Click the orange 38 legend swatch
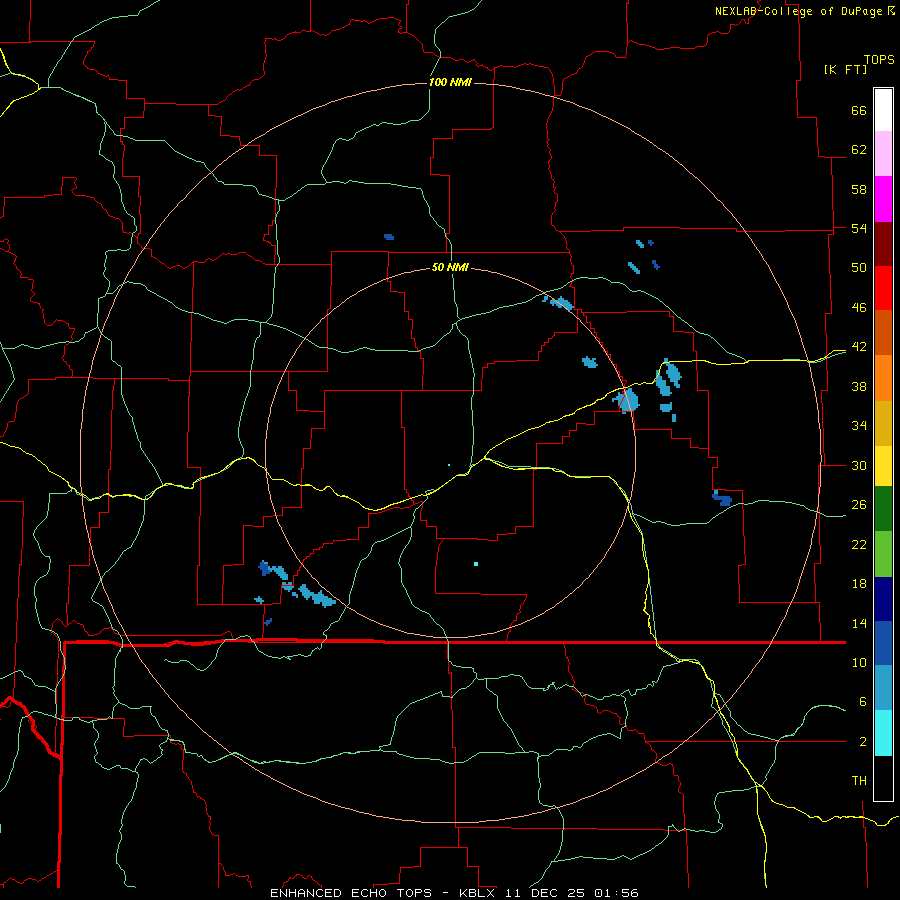The image size is (900, 900). pyautogui.click(x=883, y=378)
